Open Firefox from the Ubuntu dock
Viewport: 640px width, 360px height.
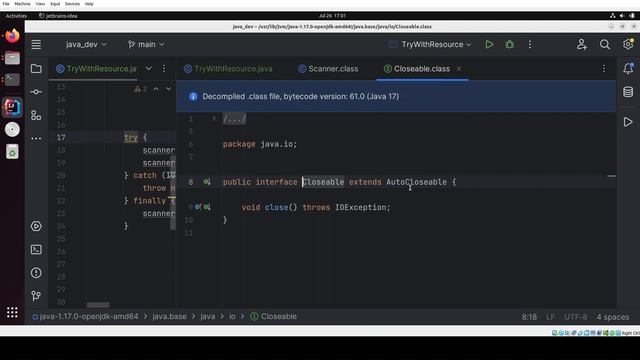click(x=12, y=36)
